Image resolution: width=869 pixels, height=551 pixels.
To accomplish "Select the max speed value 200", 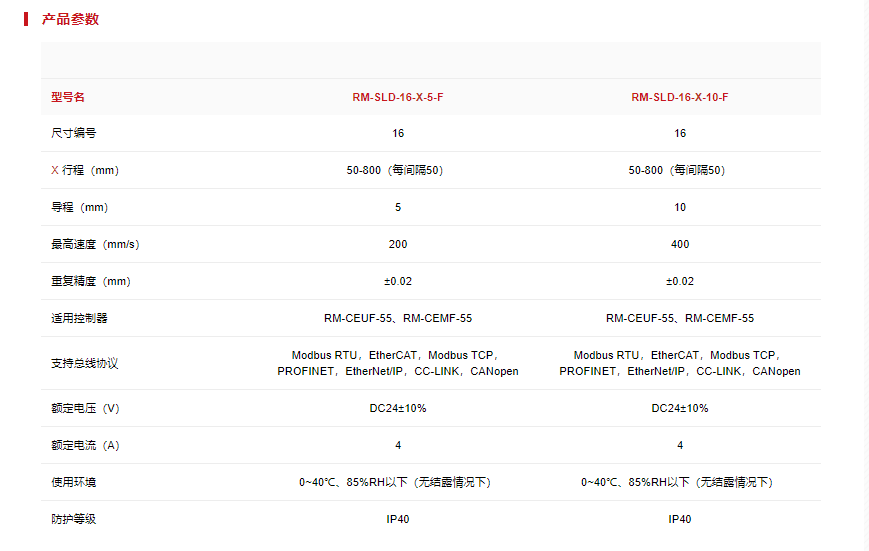I will click(398, 244).
